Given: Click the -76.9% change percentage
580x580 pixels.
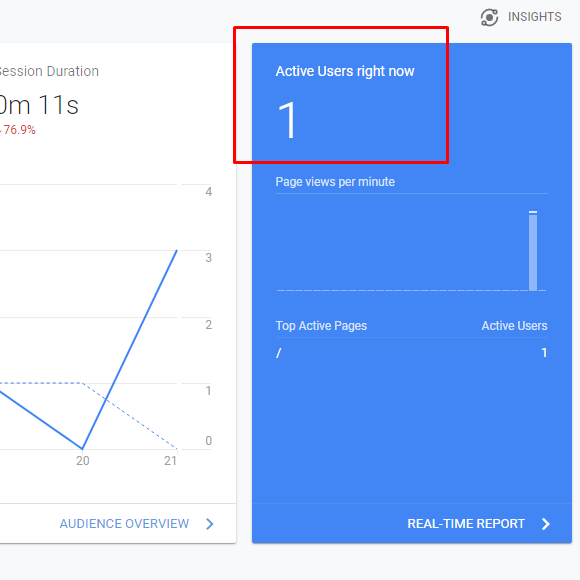Looking at the screenshot, I should [x=18, y=130].
